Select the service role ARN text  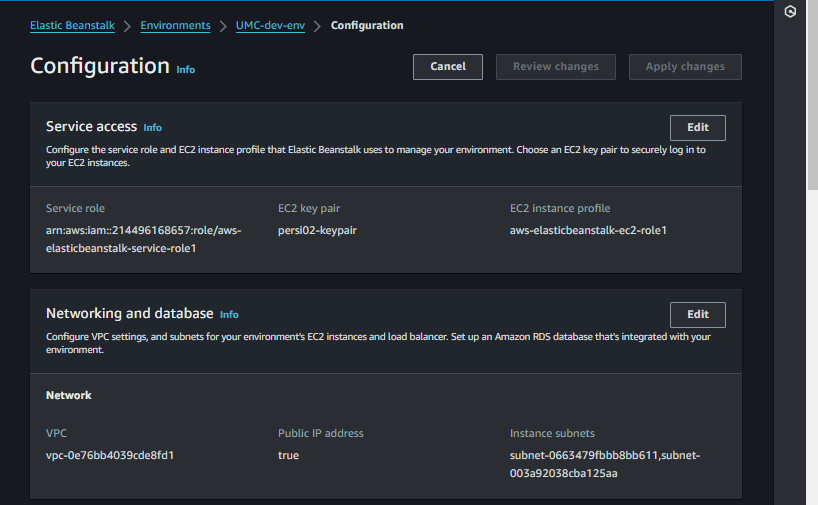[143, 239]
